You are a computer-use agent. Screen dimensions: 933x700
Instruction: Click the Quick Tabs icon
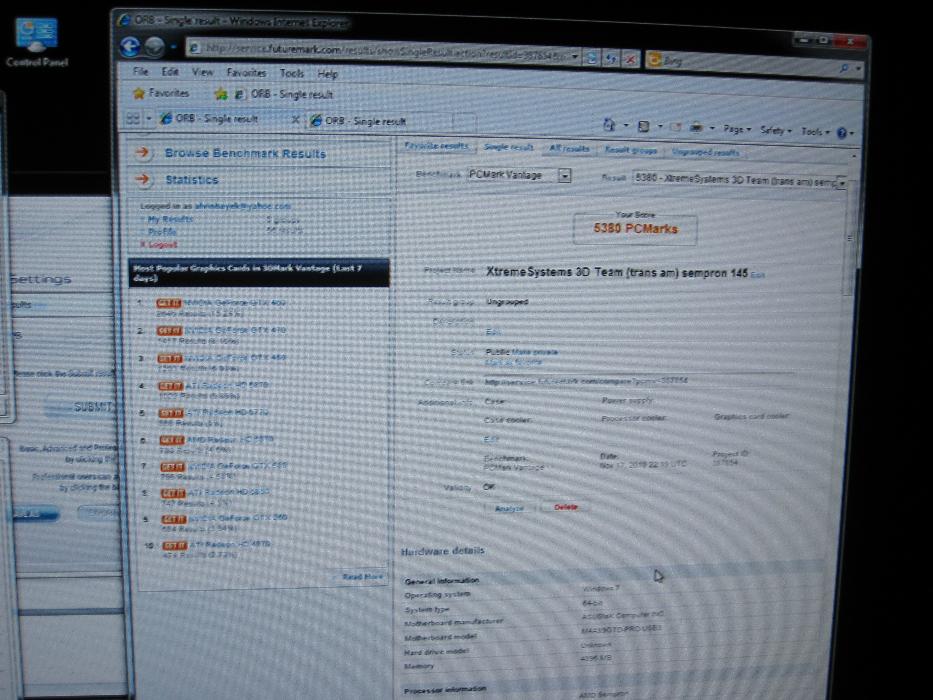pyautogui.click(x=133, y=118)
